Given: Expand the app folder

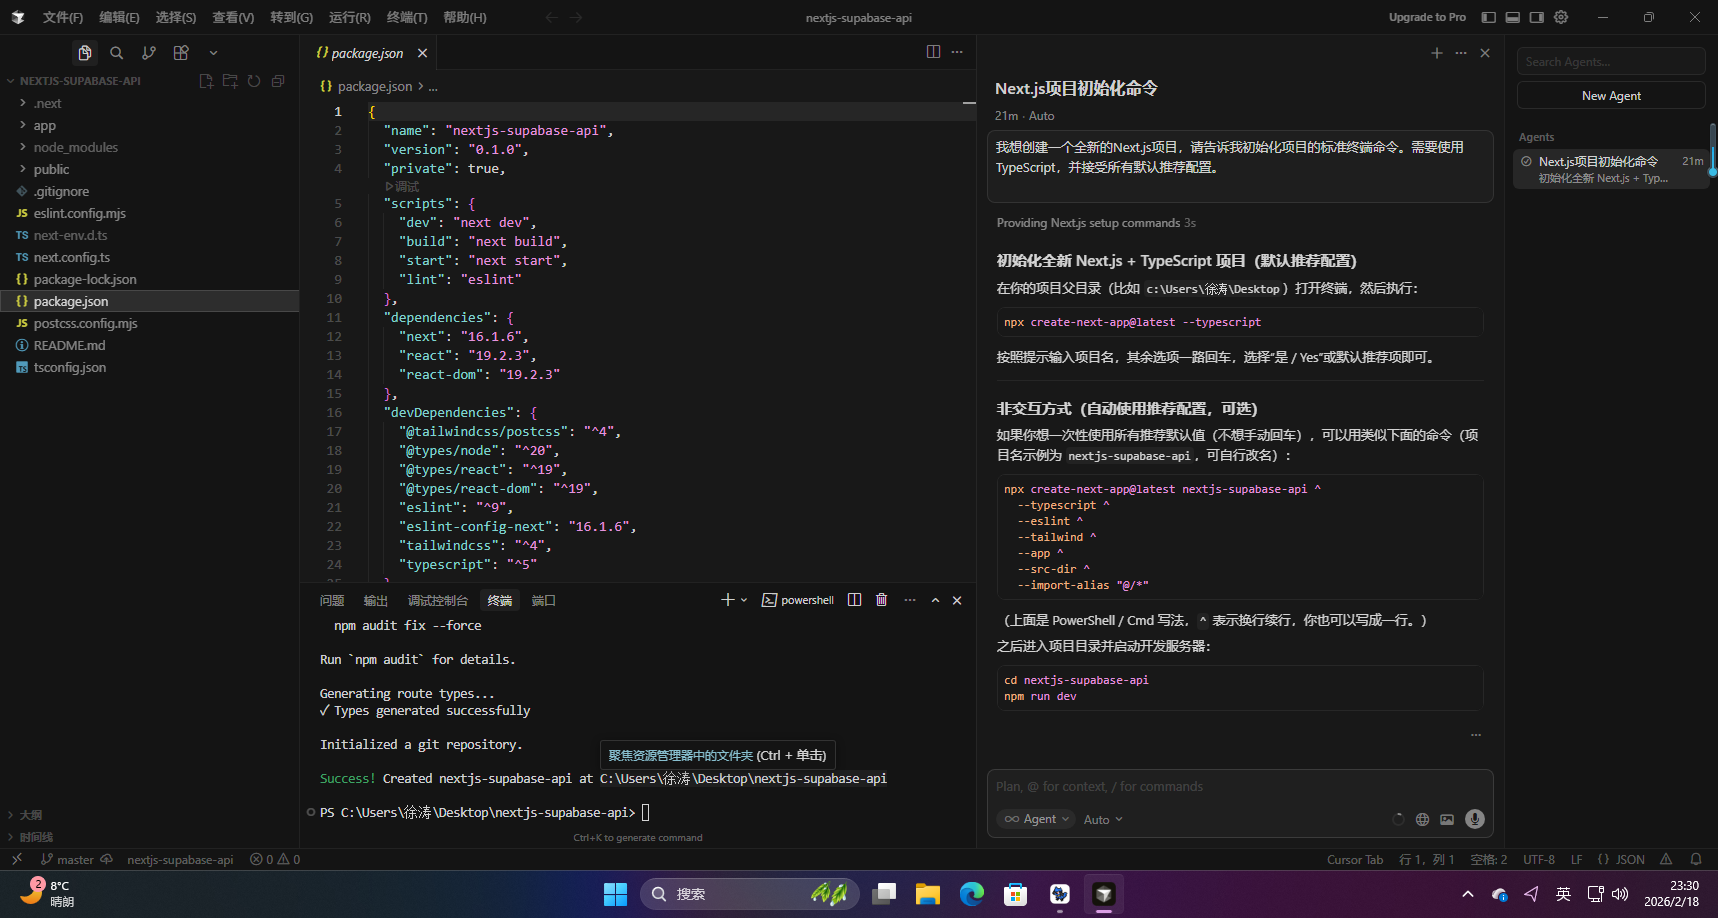Looking at the screenshot, I should tap(45, 125).
